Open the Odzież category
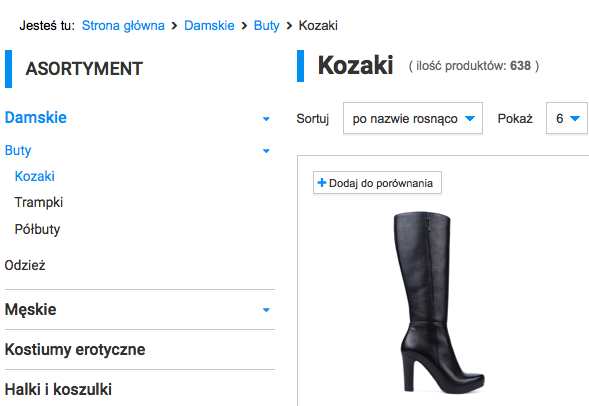The image size is (589, 406). 25,266
